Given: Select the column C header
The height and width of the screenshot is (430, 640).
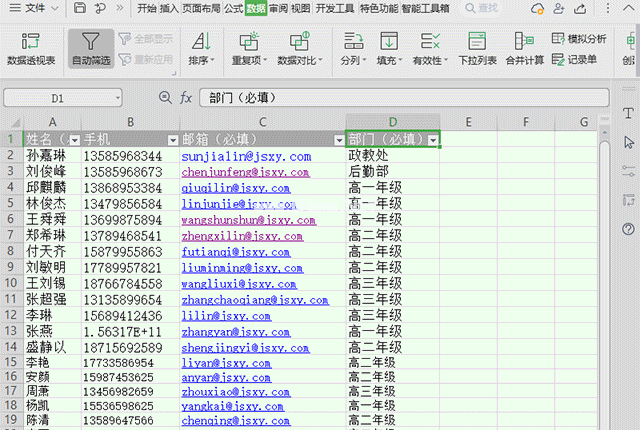Looking at the screenshot, I should (262, 122).
